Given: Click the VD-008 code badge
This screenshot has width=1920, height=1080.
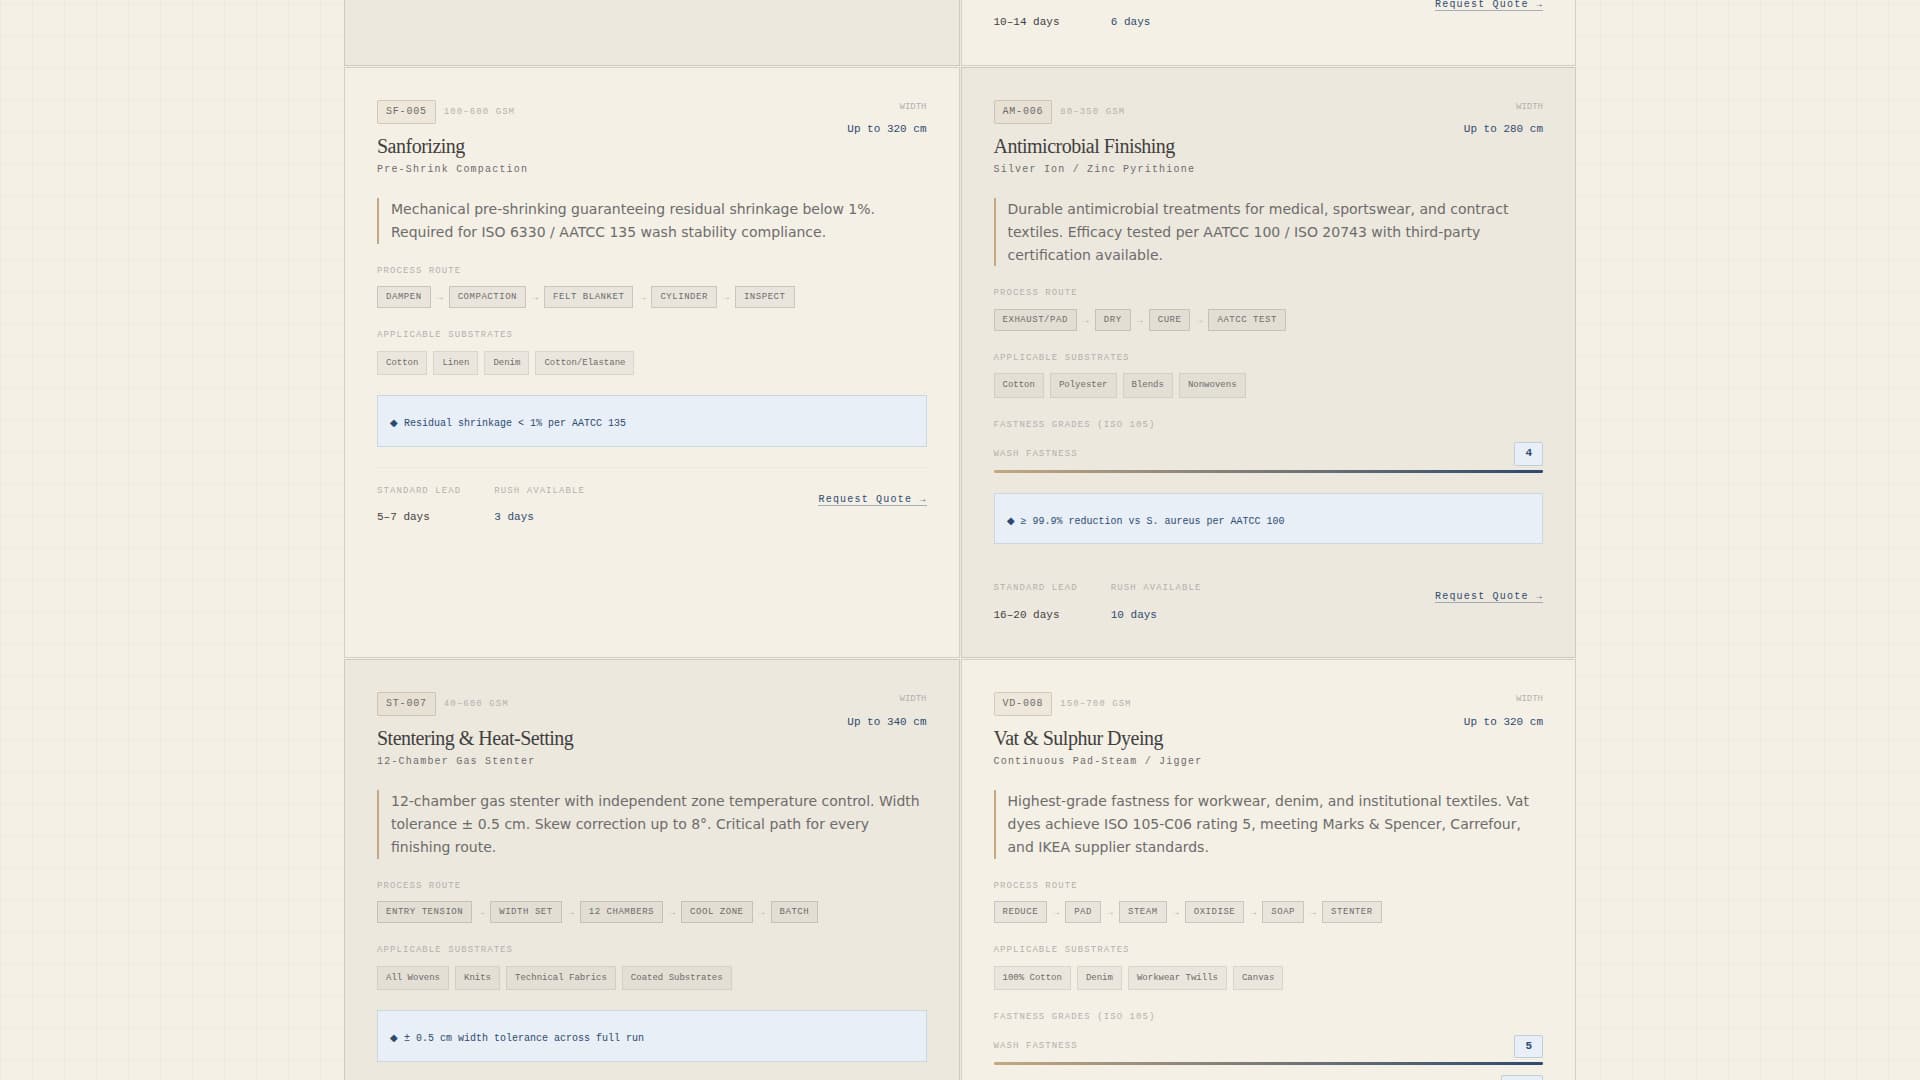Looking at the screenshot, I should (x=1022, y=703).
